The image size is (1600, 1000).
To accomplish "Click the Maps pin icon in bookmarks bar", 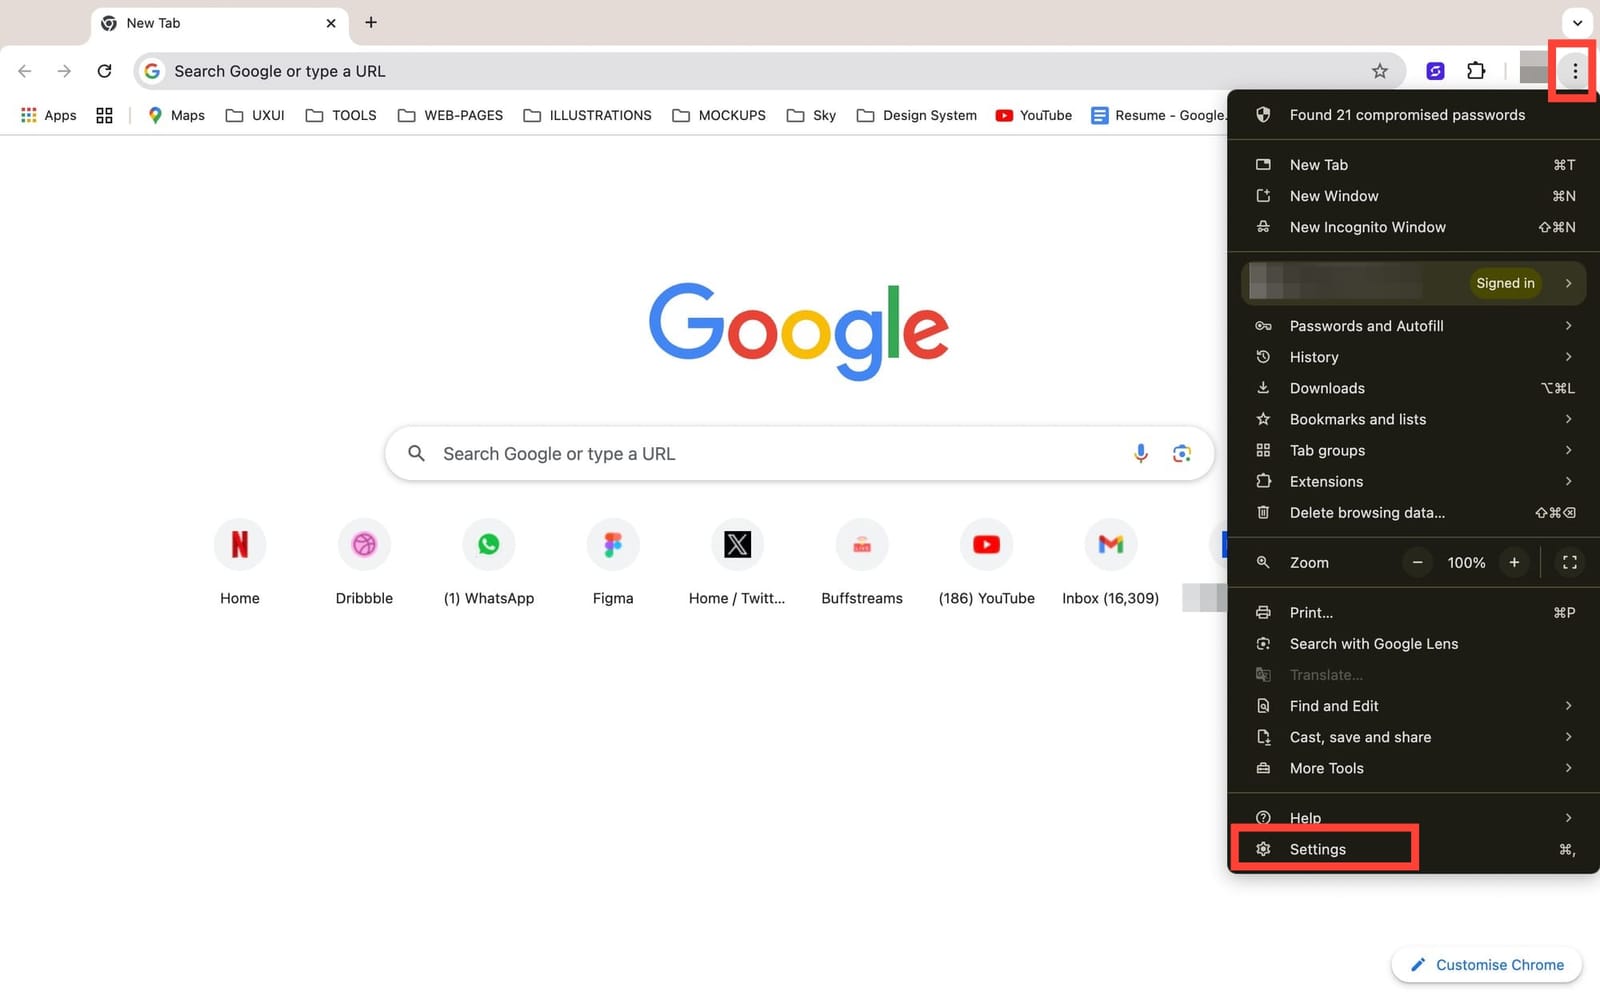I will tap(155, 114).
